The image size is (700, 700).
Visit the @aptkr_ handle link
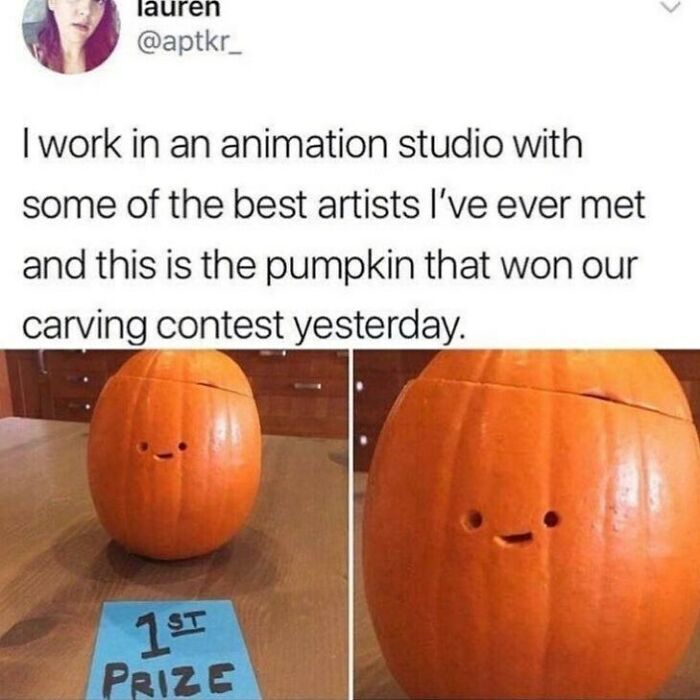(189, 44)
